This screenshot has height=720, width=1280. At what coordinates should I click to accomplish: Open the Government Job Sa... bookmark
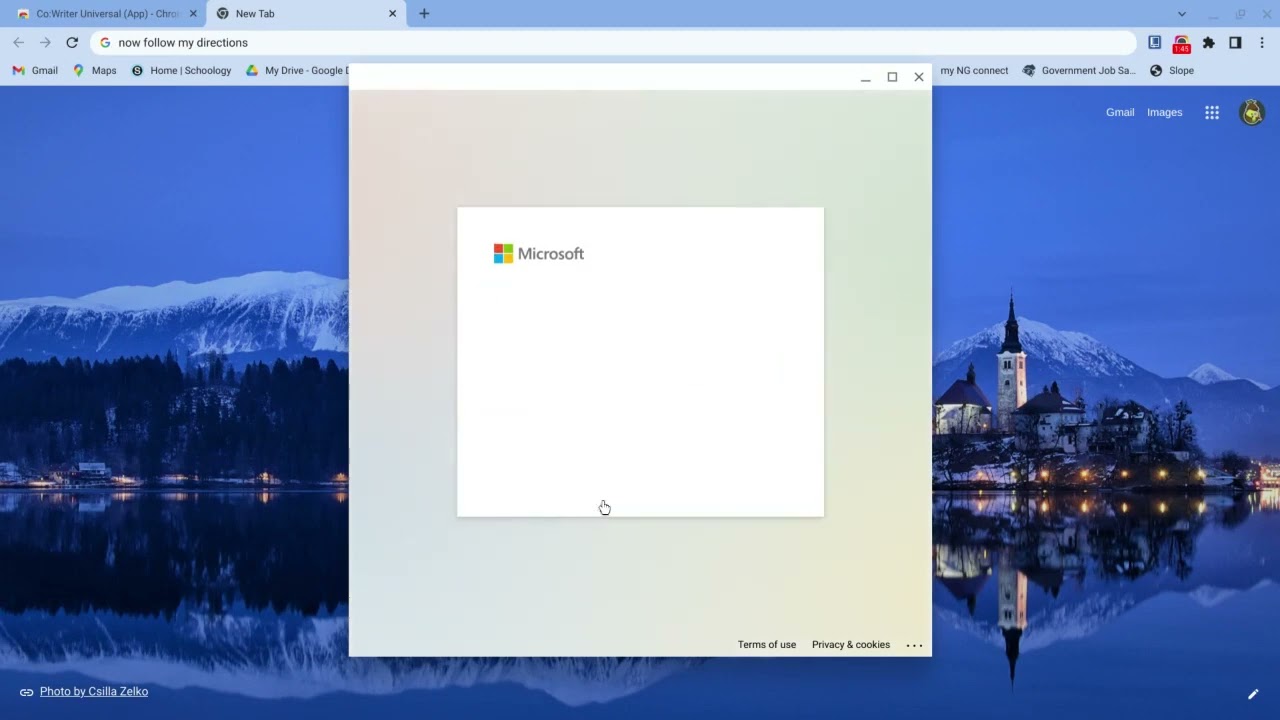pos(1079,71)
